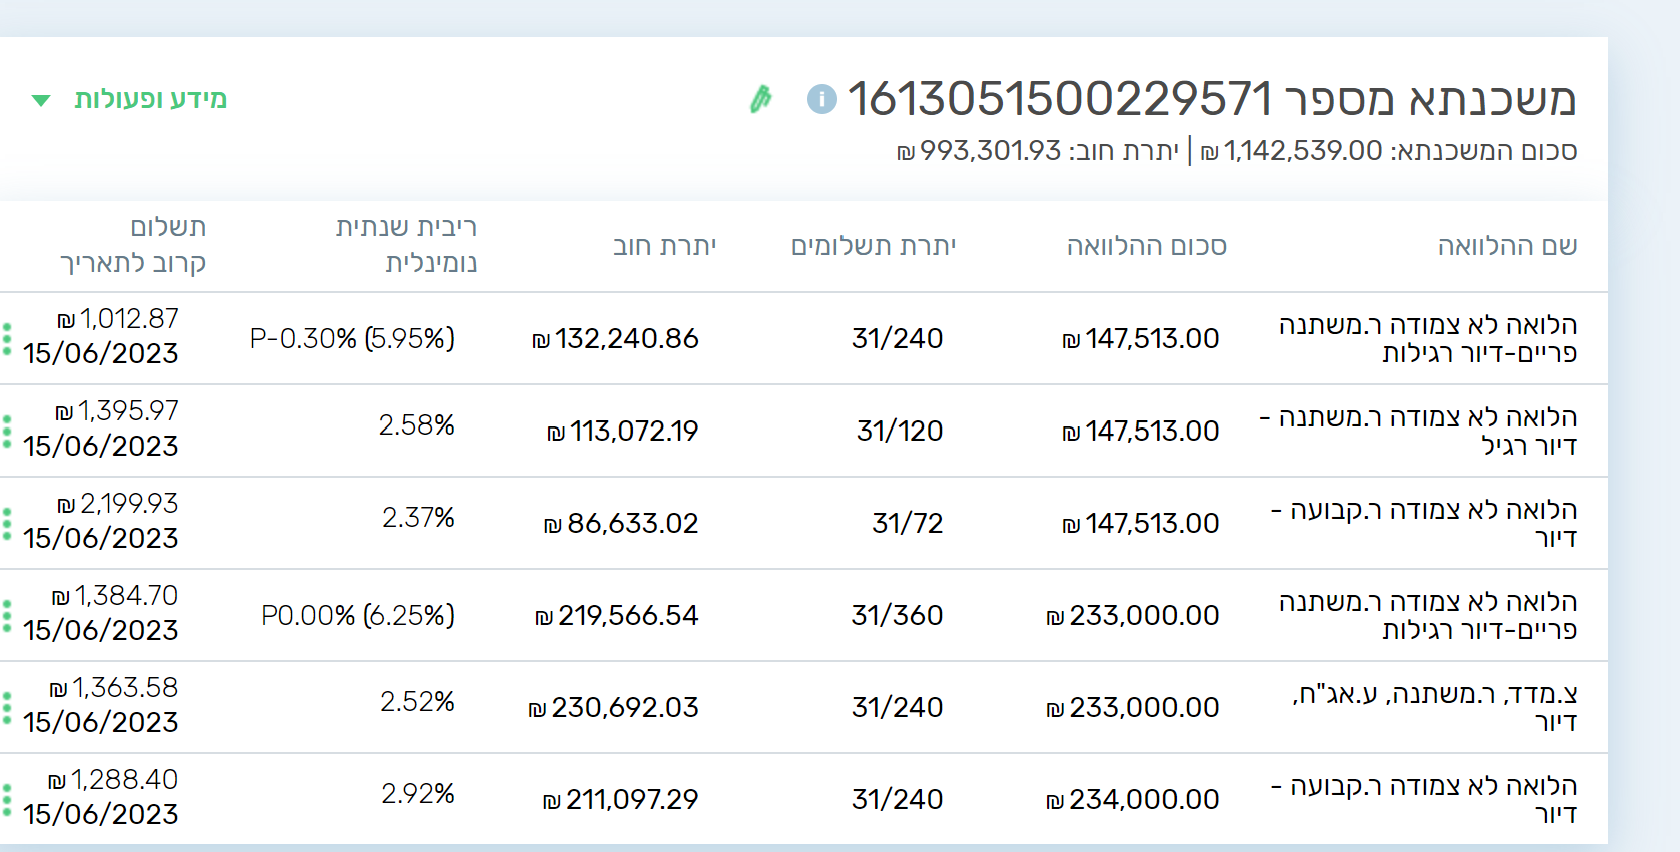Open three-dot menu for ₪1,363.58 payment row
This screenshot has width=1680, height=852.
click(x=7, y=707)
